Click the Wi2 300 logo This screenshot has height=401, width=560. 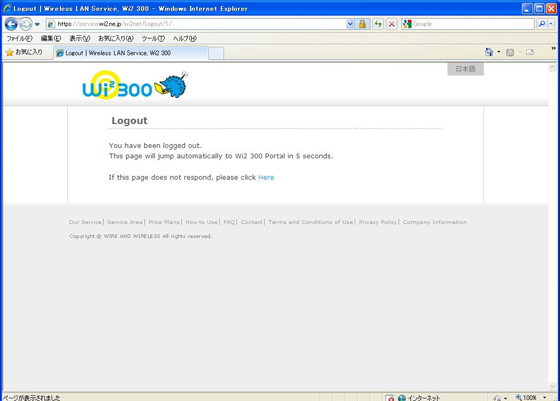coord(135,85)
